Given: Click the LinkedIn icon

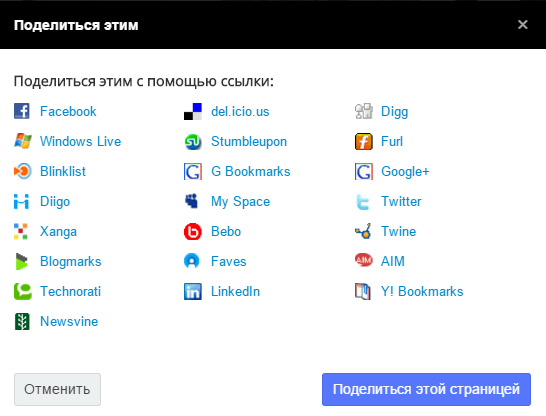Looking at the screenshot, I should coord(193,291).
